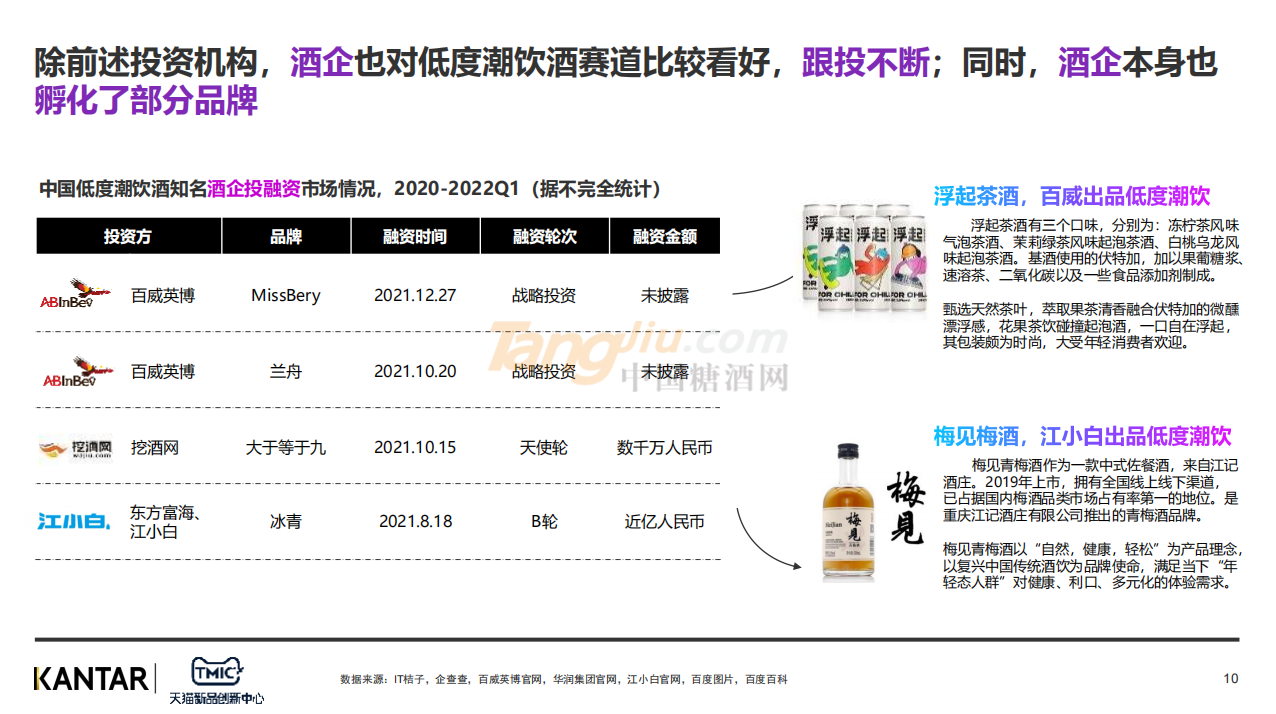Click 未披露 in the MissBery row
Screen dimensions: 1276x714
[665, 295]
